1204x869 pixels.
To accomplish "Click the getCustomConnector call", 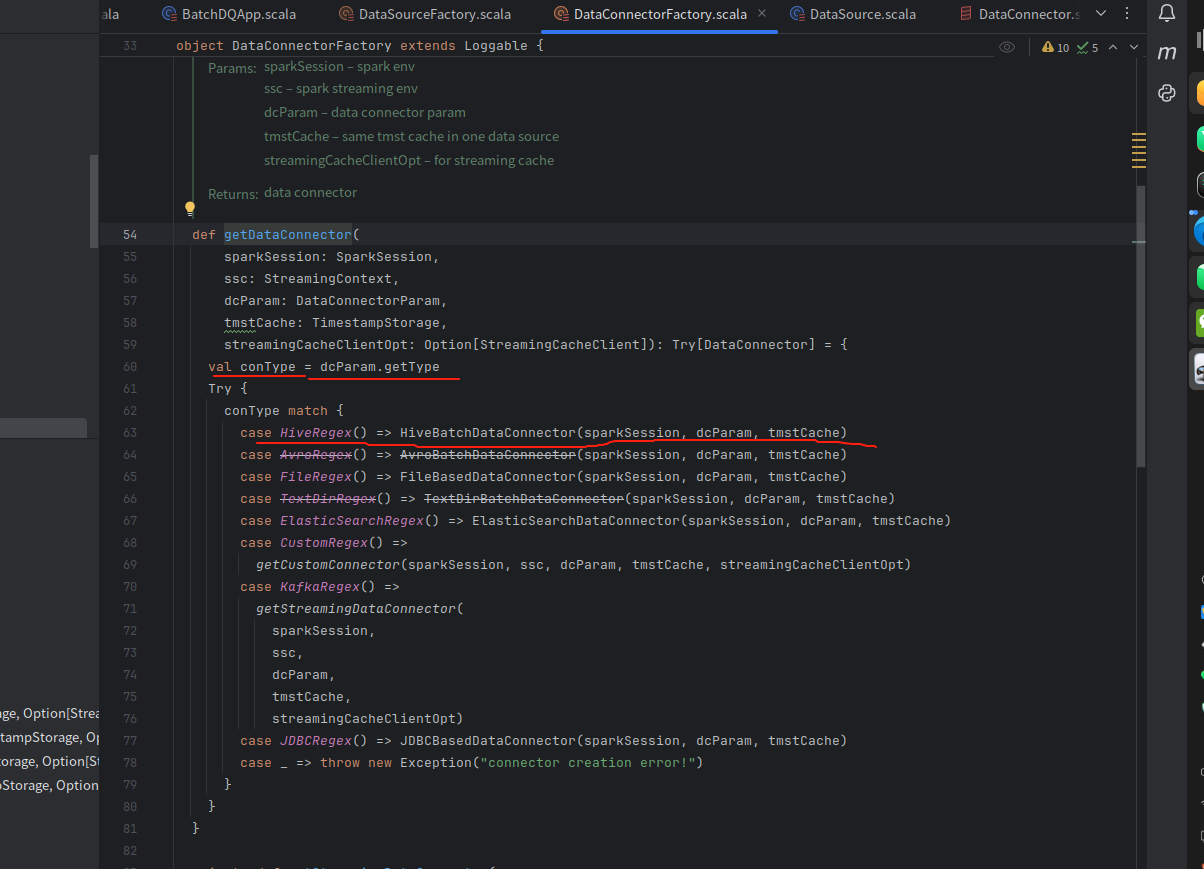I will click(x=328, y=565).
